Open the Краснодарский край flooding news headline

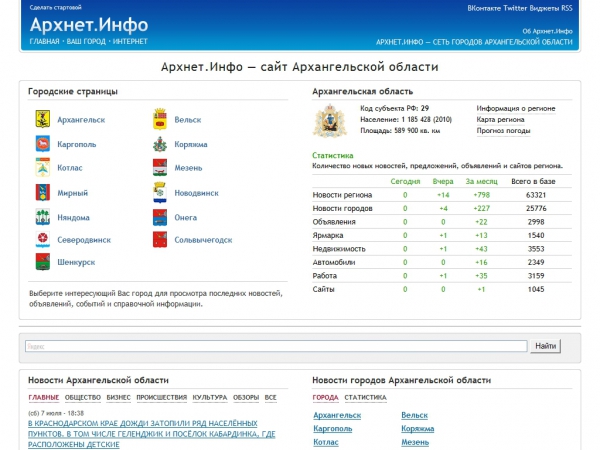(152, 434)
